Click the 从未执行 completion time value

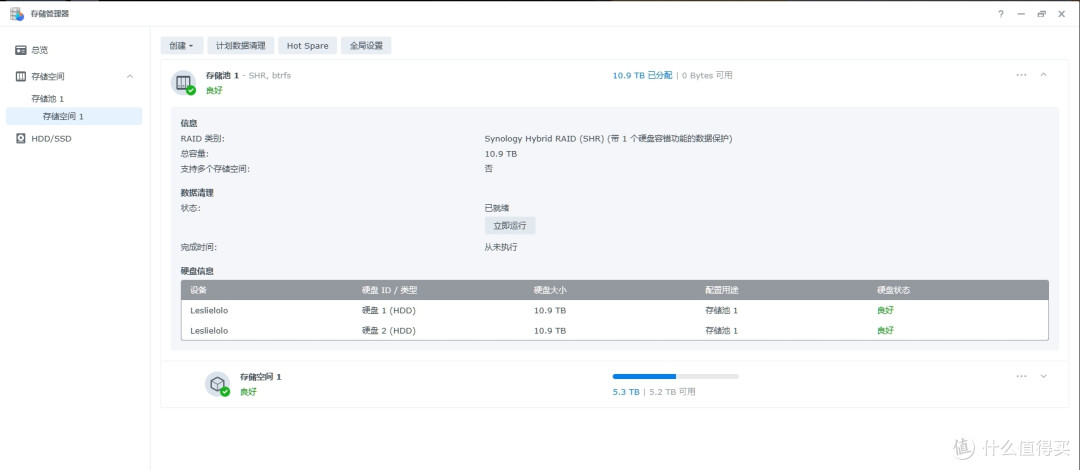coord(501,247)
